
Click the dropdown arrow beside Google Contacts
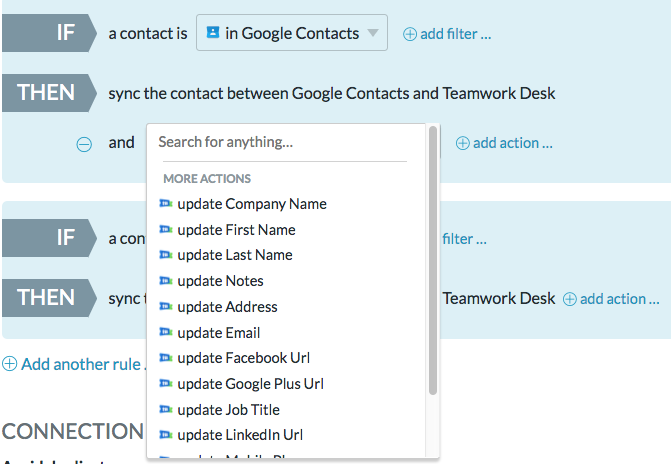point(373,33)
